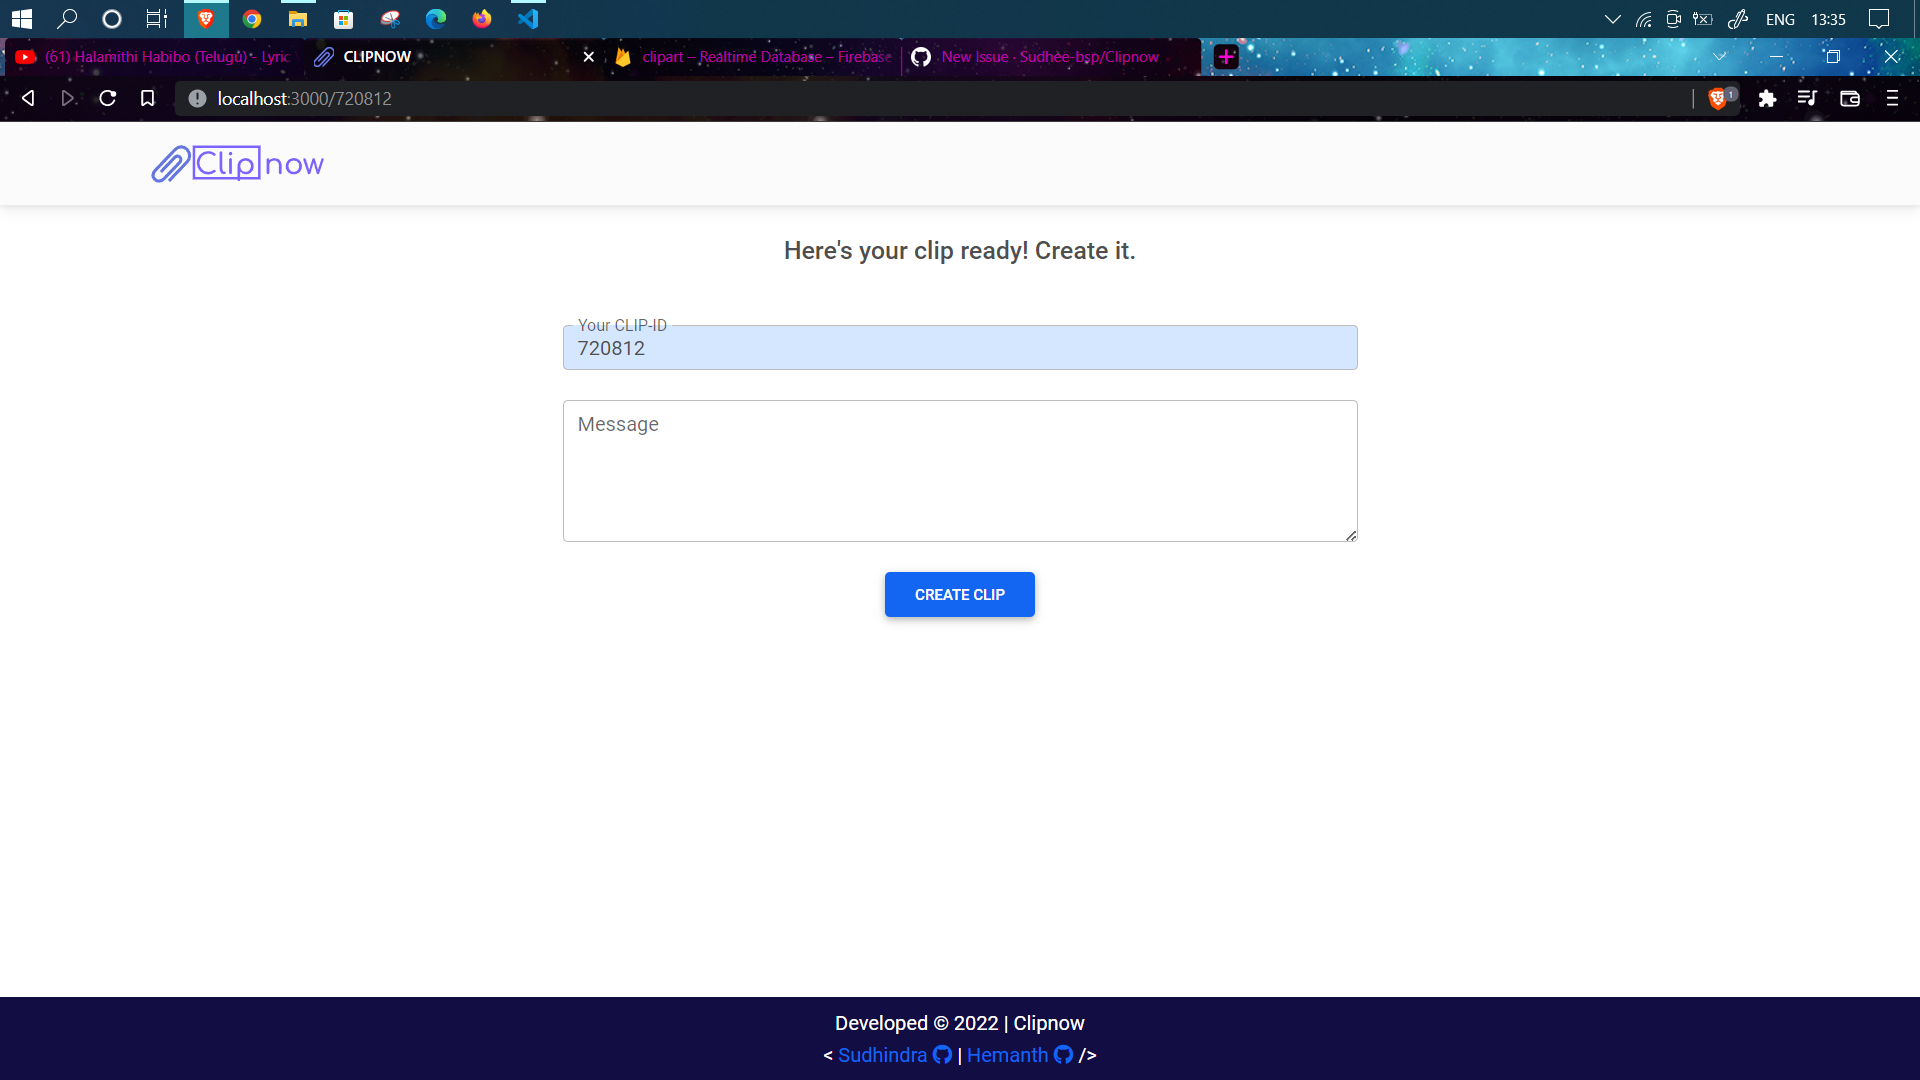This screenshot has height=1080, width=1920.
Task: Reload the current page
Action: point(107,98)
